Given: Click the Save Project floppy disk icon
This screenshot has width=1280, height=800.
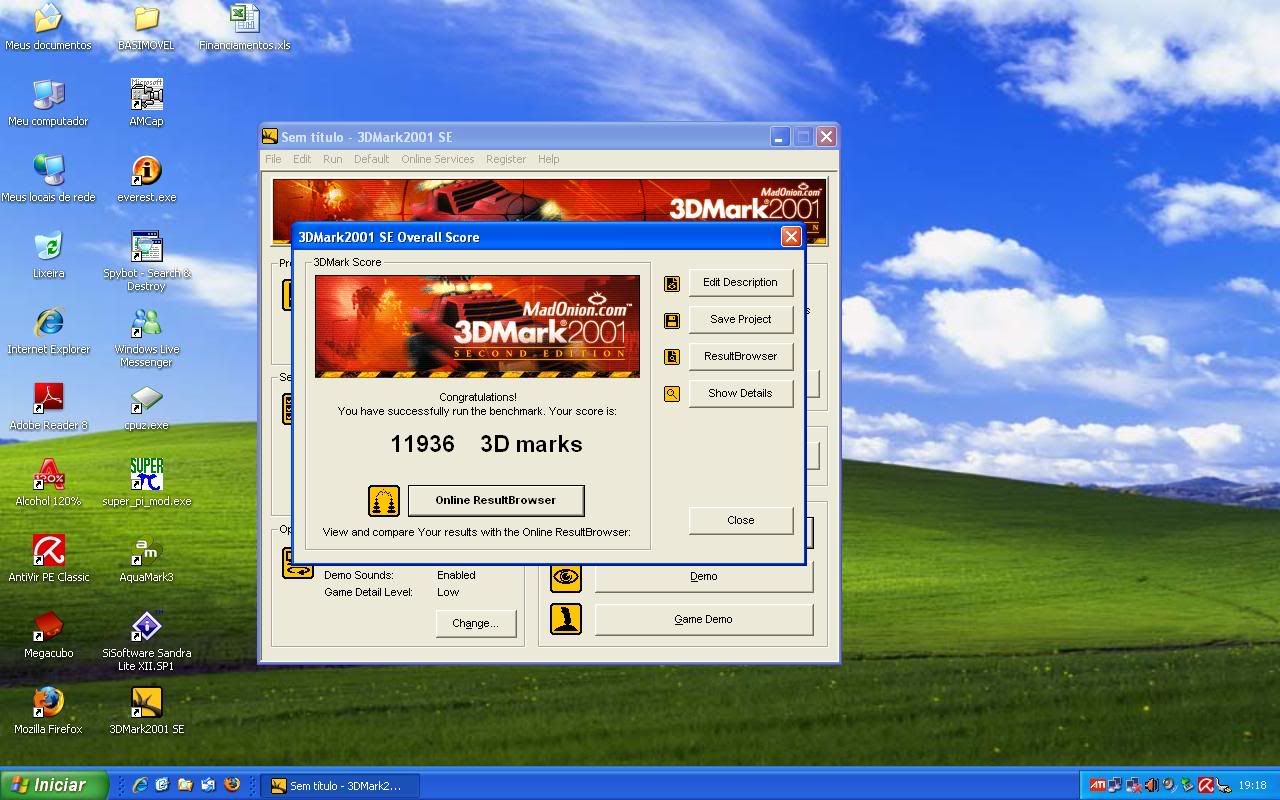Looking at the screenshot, I should [x=672, y=319].
